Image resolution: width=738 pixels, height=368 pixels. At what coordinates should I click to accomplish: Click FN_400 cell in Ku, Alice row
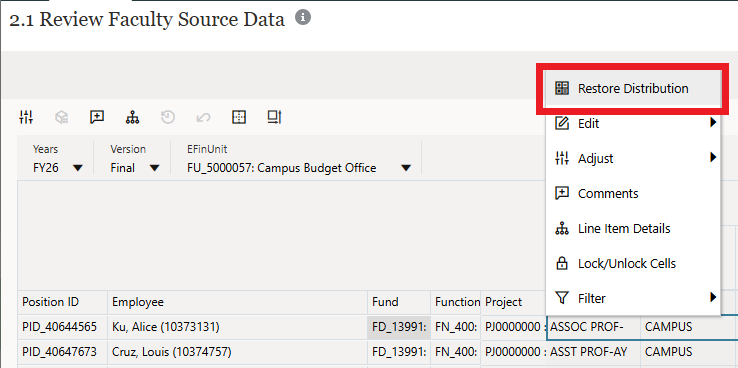pyautogui.click(x=456, y=327)
